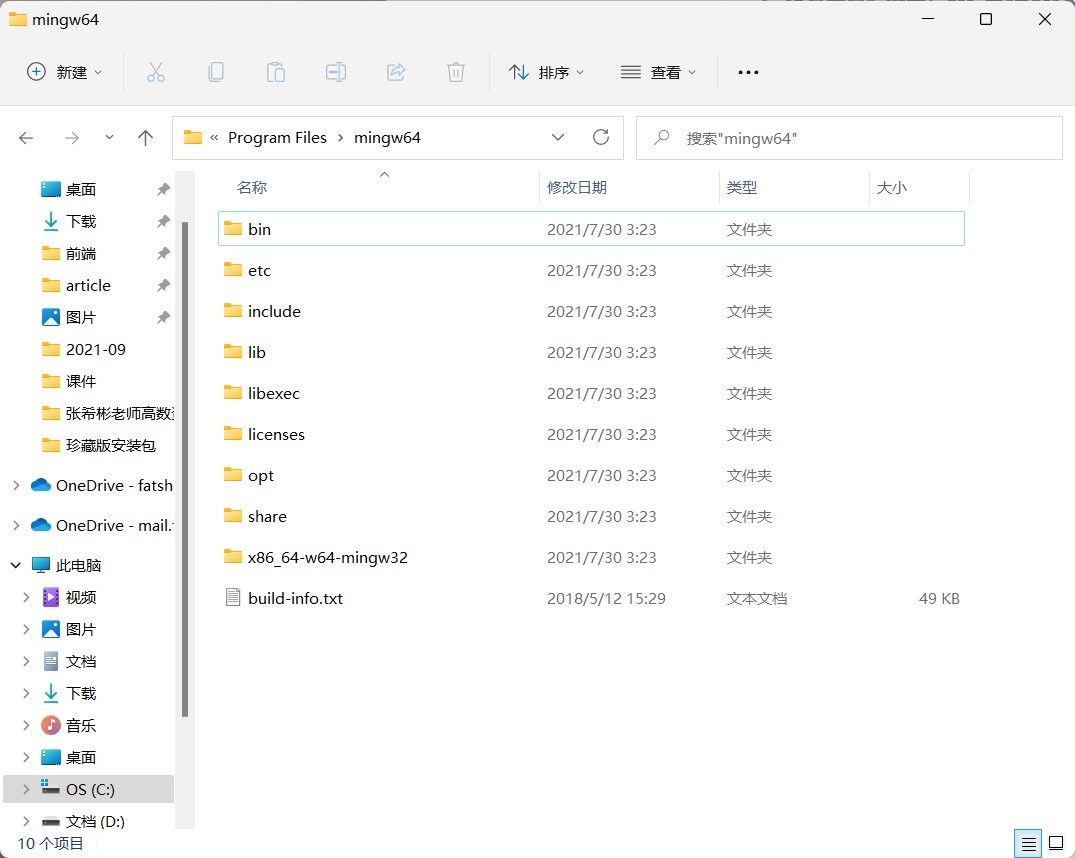The image size is (1075, 858).
Task: Sort by 名称 column header
Action: point(252,187)
